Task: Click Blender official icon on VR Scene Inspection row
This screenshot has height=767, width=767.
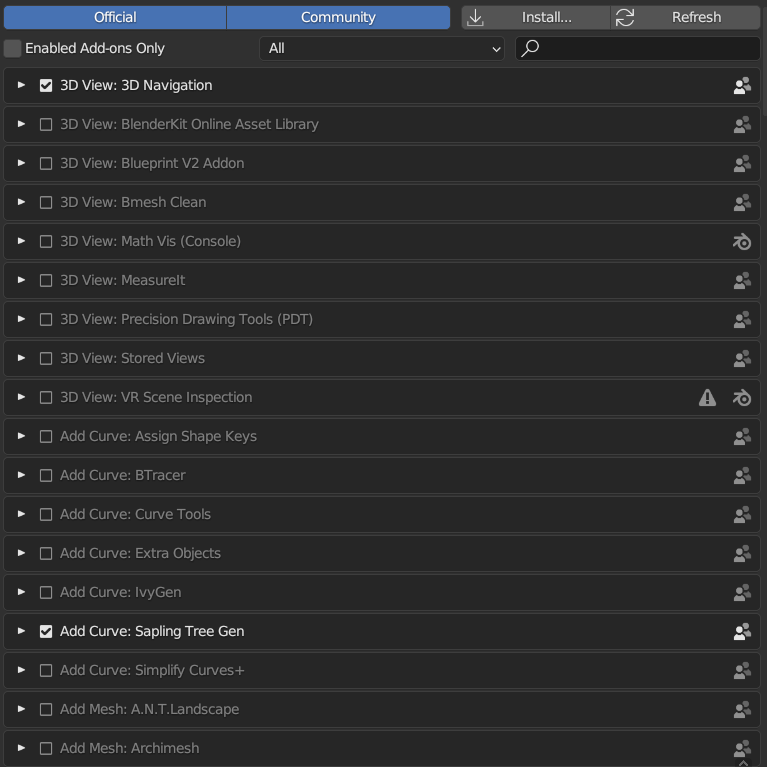Action: pos(742,398)
